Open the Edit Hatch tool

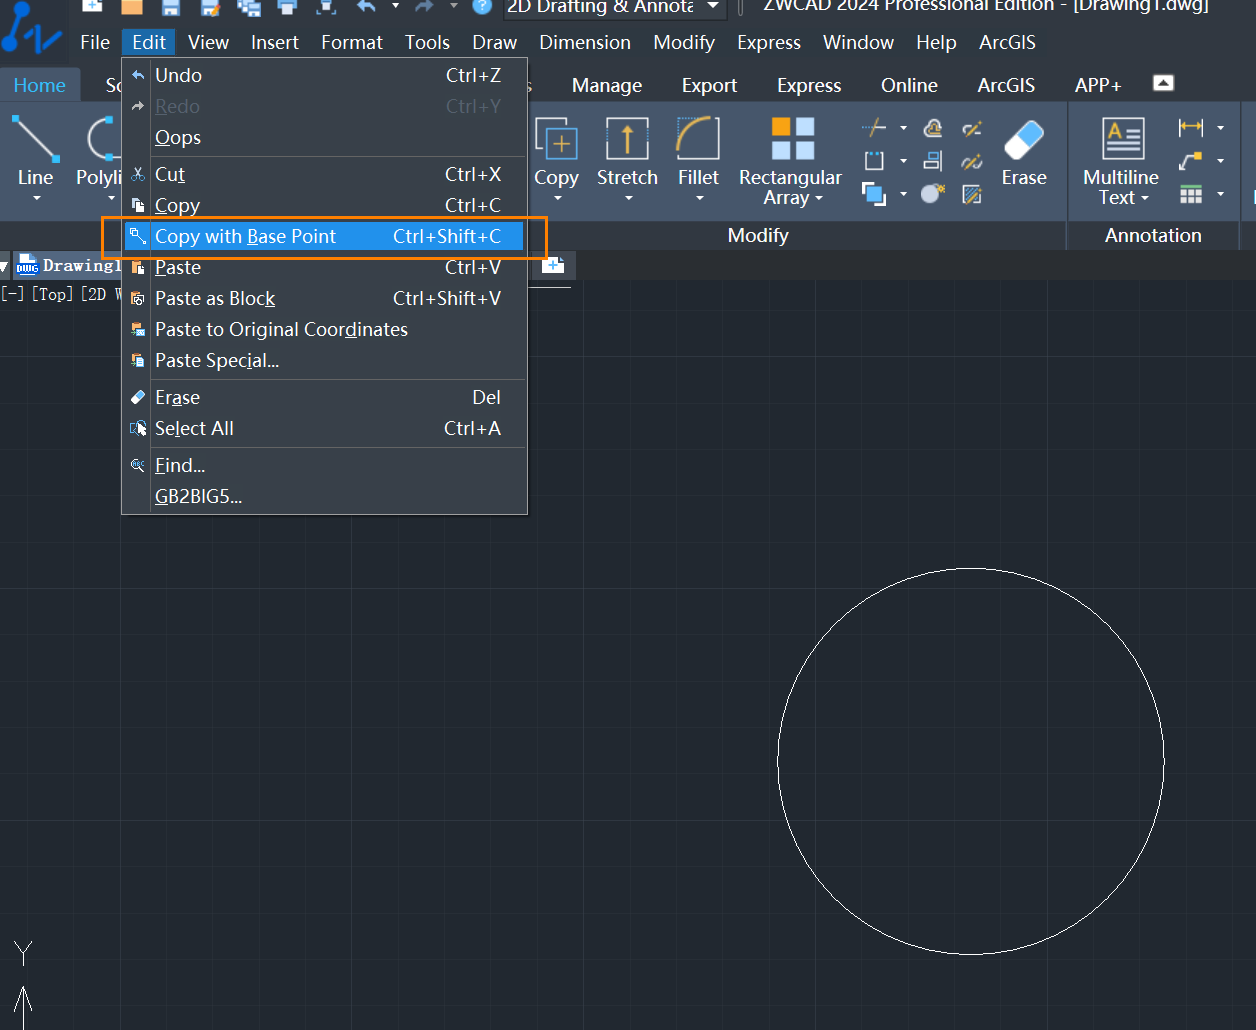point(972,193)
